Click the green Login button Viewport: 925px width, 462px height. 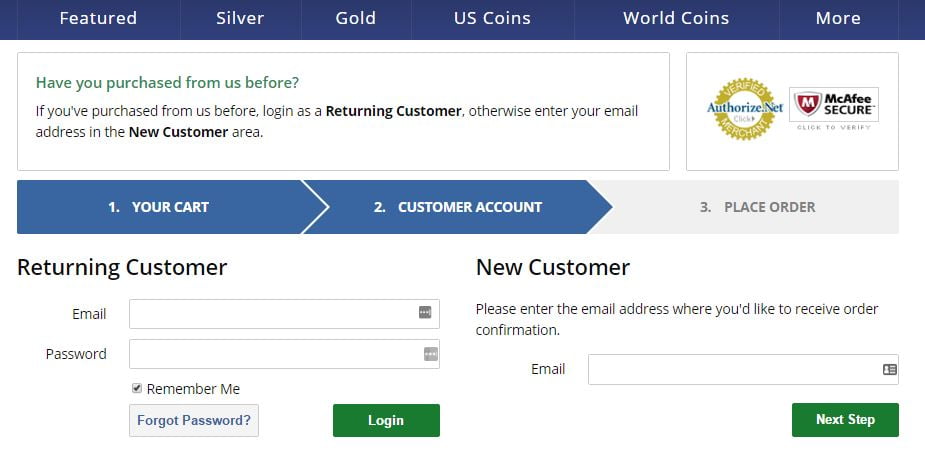pyautogui.click(x=386, y=420)
